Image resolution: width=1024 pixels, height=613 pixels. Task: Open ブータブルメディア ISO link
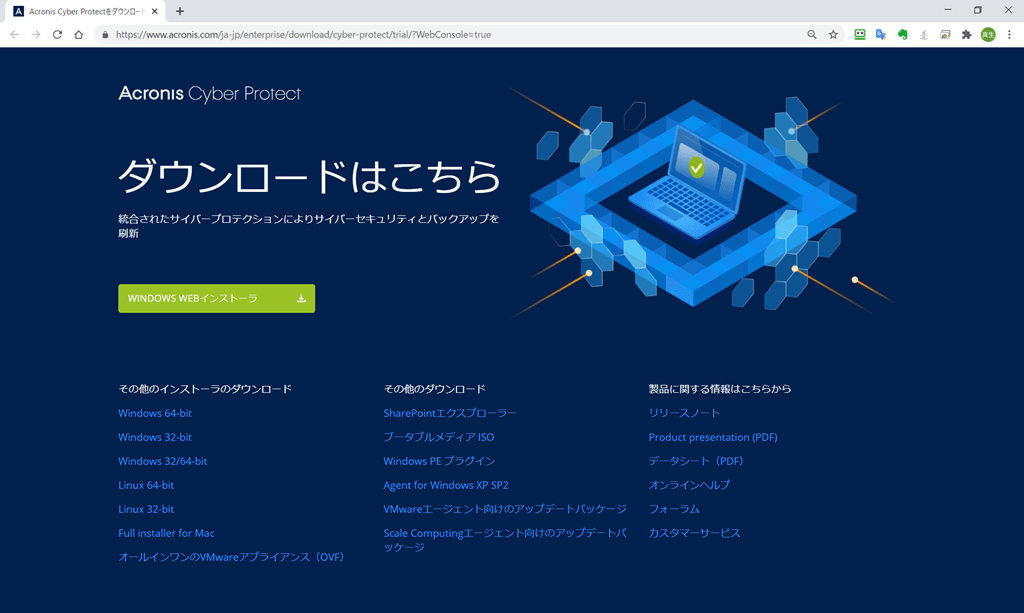tap(439, 437)
